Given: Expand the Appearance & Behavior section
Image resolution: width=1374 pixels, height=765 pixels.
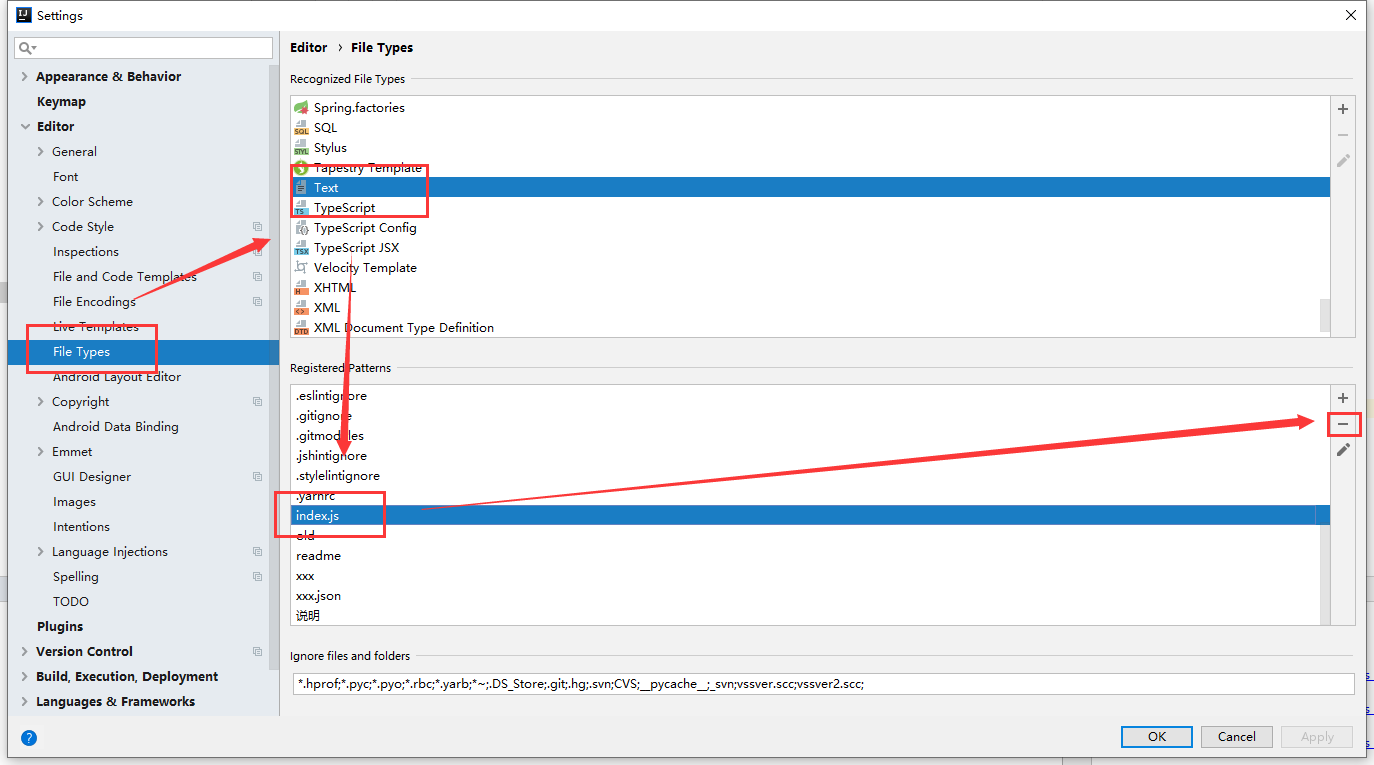Looking at the screenshot, I should (x=25, y=77).
